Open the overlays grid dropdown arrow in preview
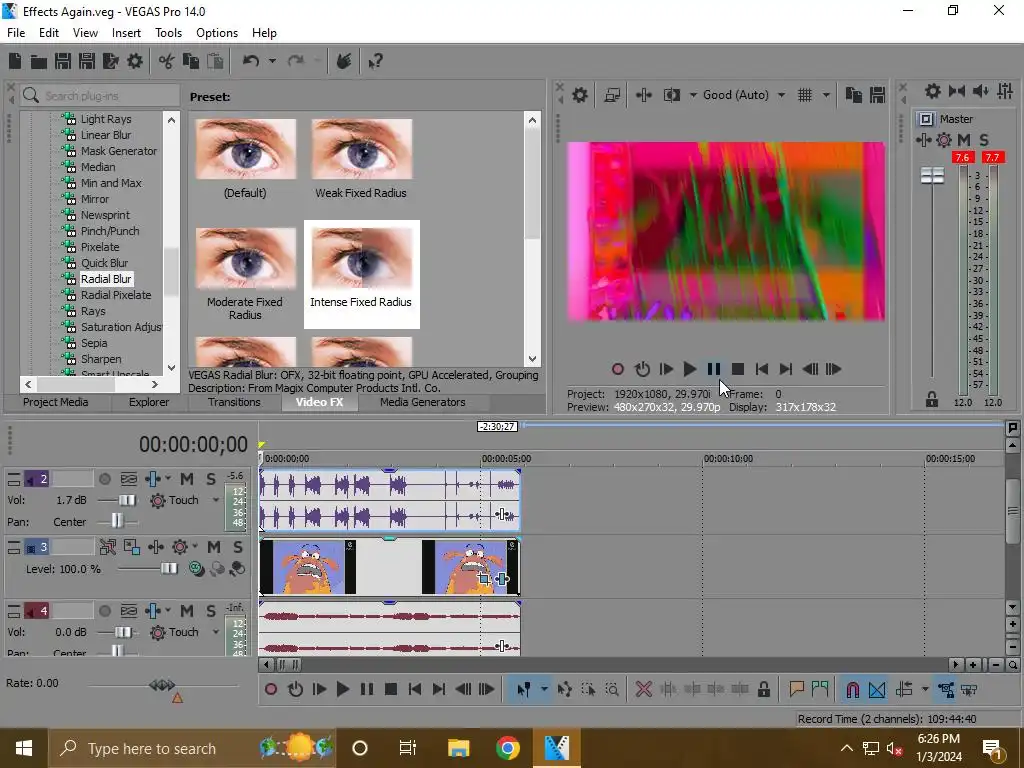Viewport: 1024px width, 768px height. click(826, 95)
